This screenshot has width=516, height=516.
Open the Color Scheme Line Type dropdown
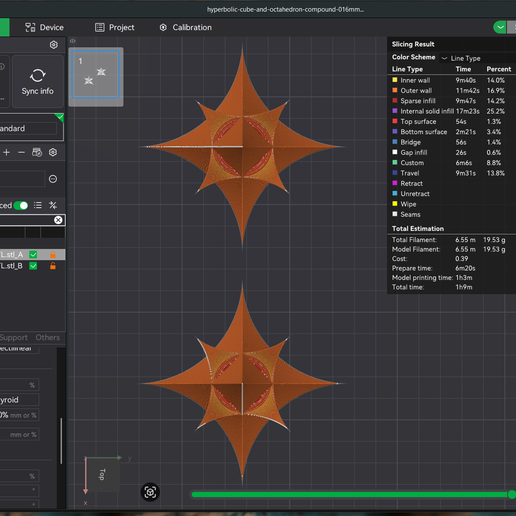pyautogui.click(x=477, y=58)
